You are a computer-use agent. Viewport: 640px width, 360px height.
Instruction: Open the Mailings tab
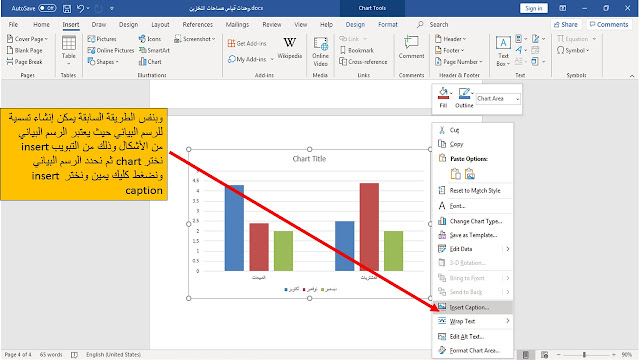(x=237, y=24)
